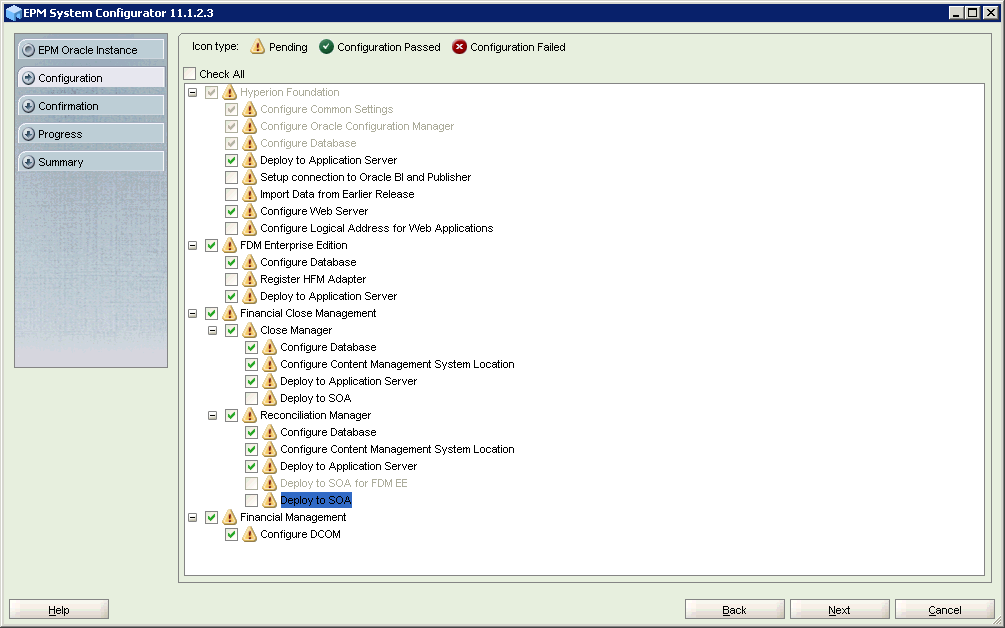The width and height of the screenshot is (1005, 628).
Task: Click pending icon for Deploy to SOA for FDM EE
Action: pyautogui.click(x=269, y=483)
